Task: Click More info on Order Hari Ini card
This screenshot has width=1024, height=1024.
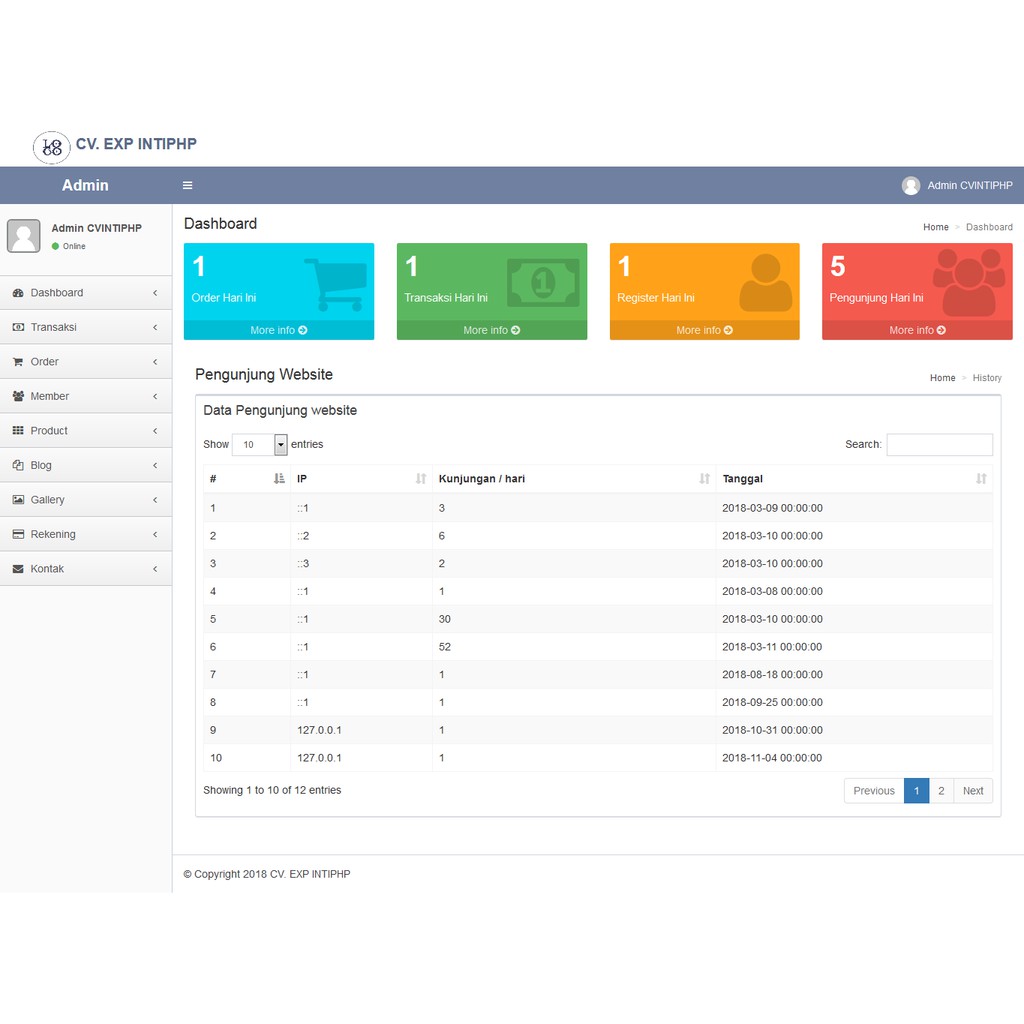Action: point(279,330)
